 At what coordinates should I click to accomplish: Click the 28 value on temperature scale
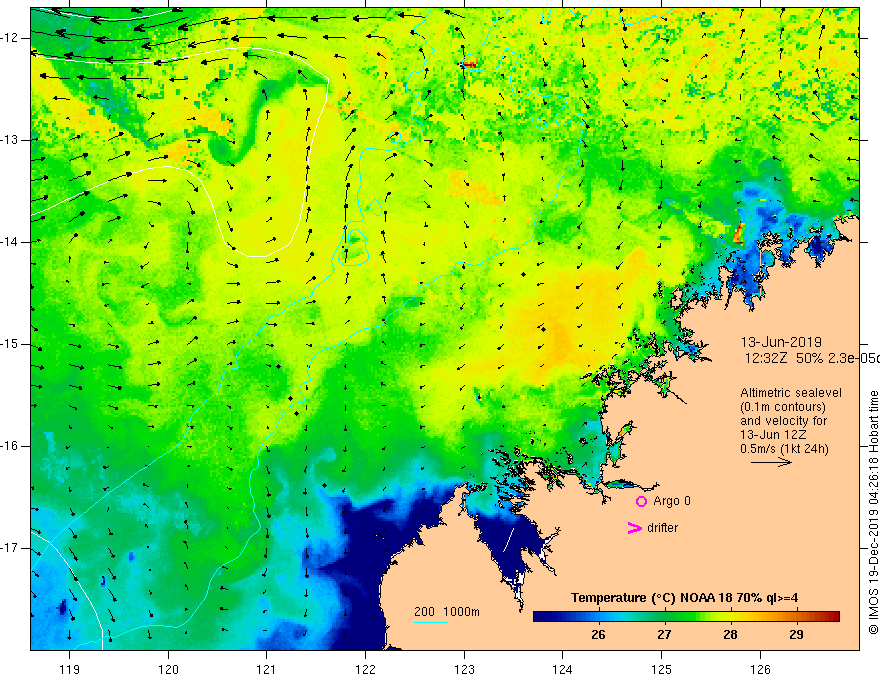click(x=730, y=635)
